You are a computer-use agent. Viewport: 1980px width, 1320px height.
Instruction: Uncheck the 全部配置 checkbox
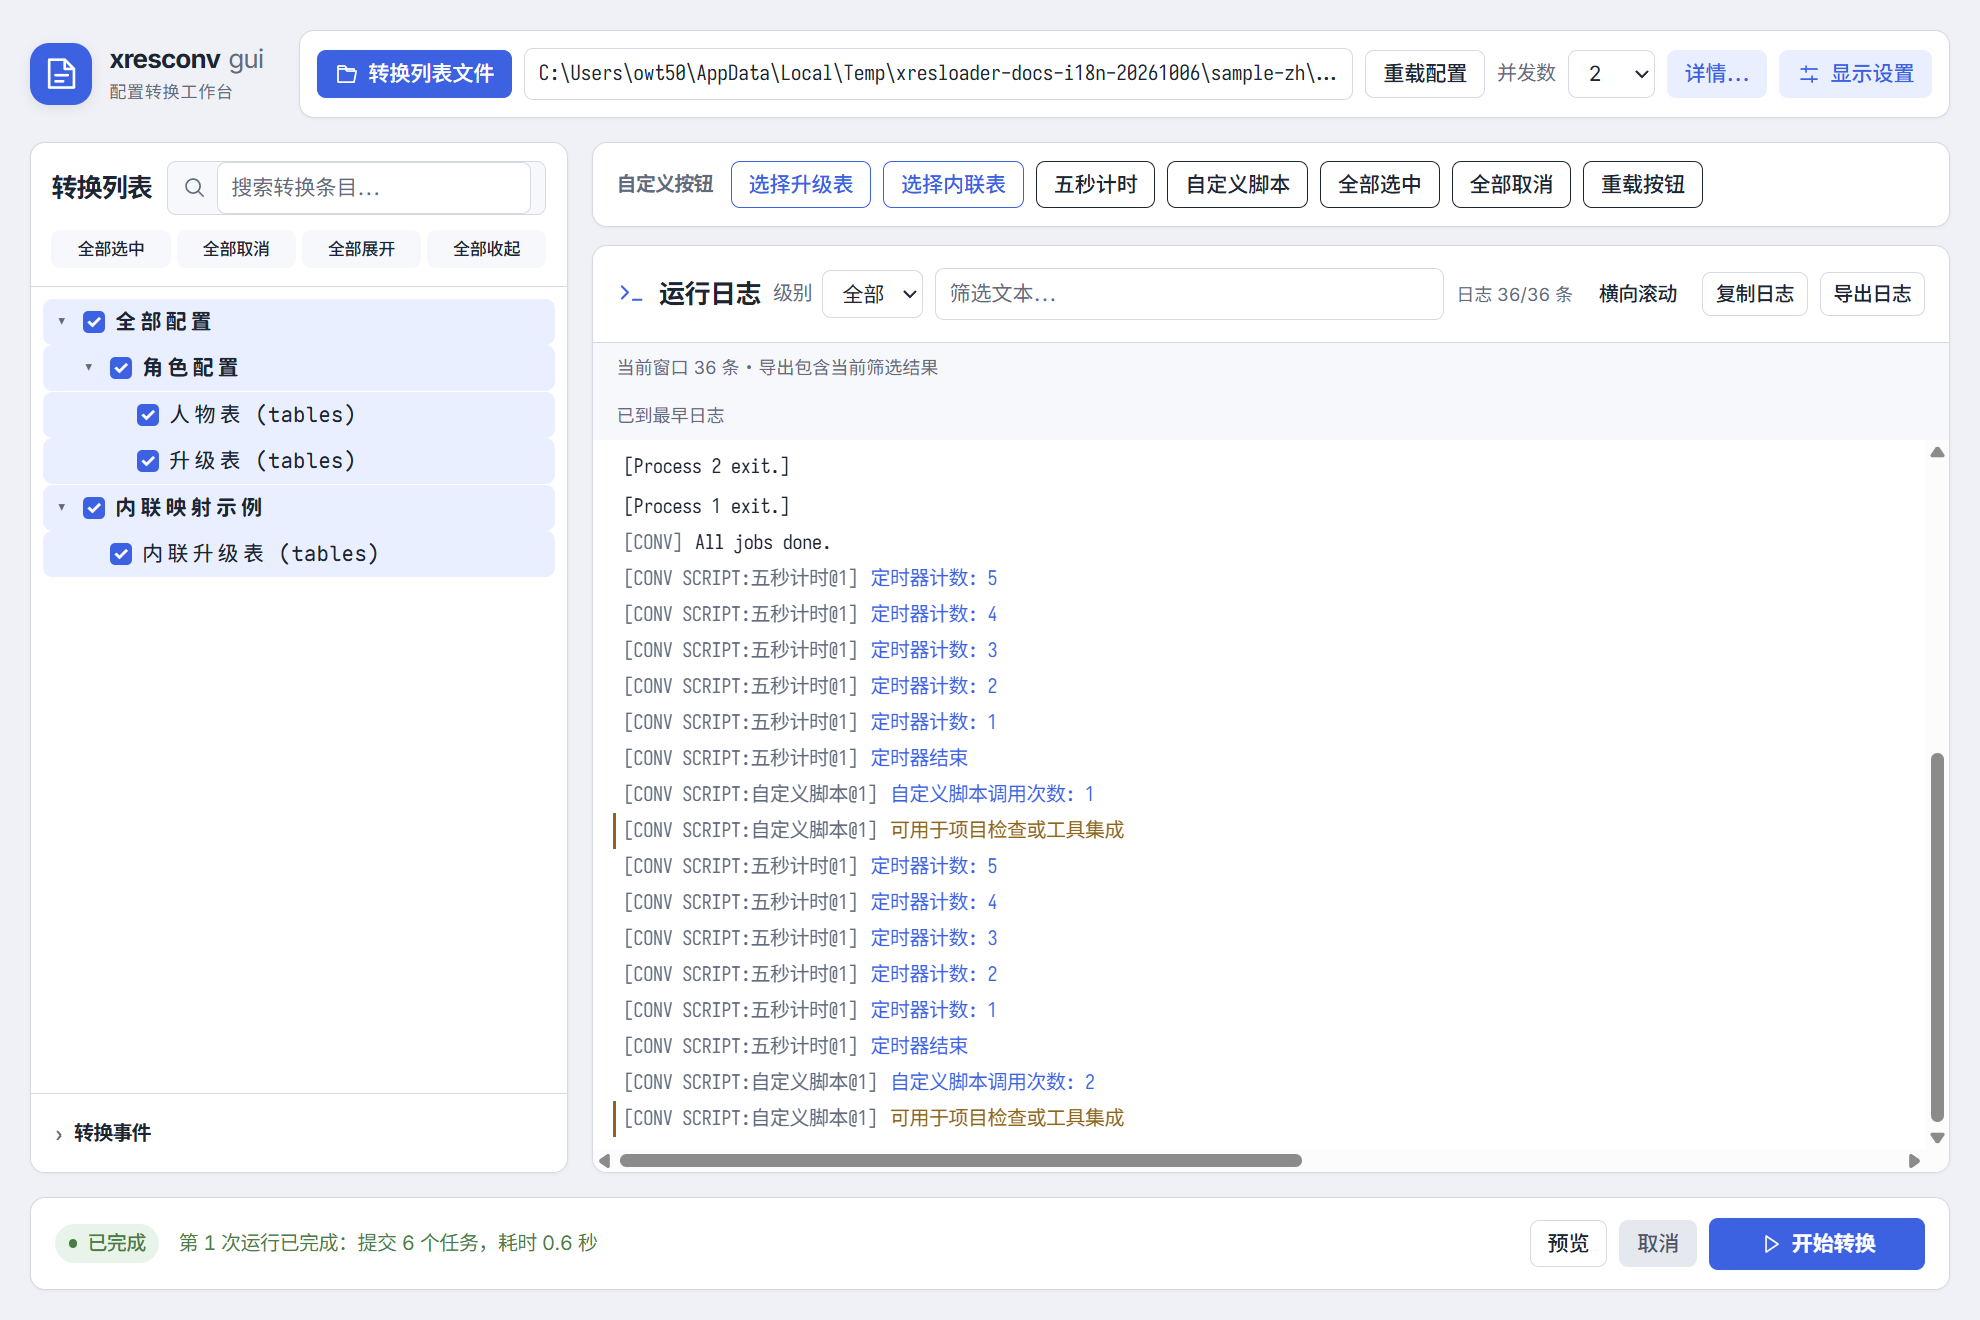[x=94, y=322]
